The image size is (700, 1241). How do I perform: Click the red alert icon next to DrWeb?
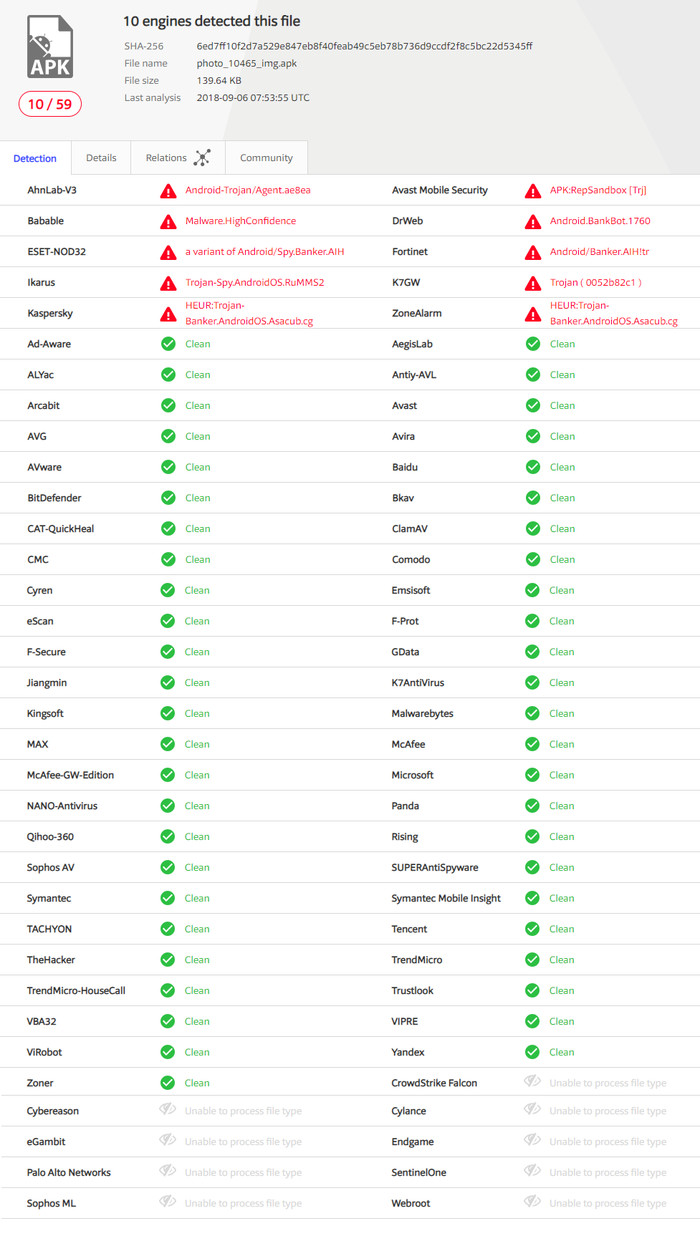tap(533, 221)
